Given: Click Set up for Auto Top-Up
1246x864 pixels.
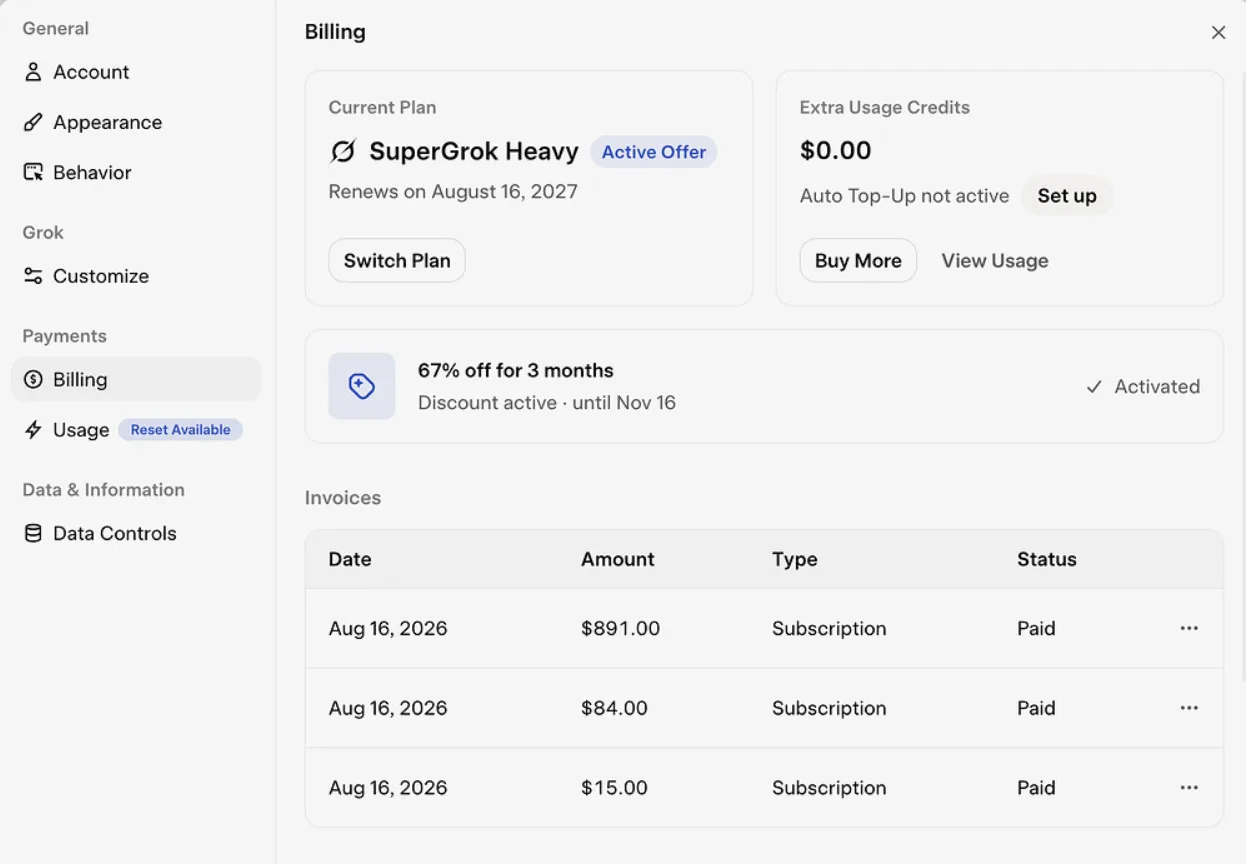Looking at the screenshot, I should click(1067, 196).
